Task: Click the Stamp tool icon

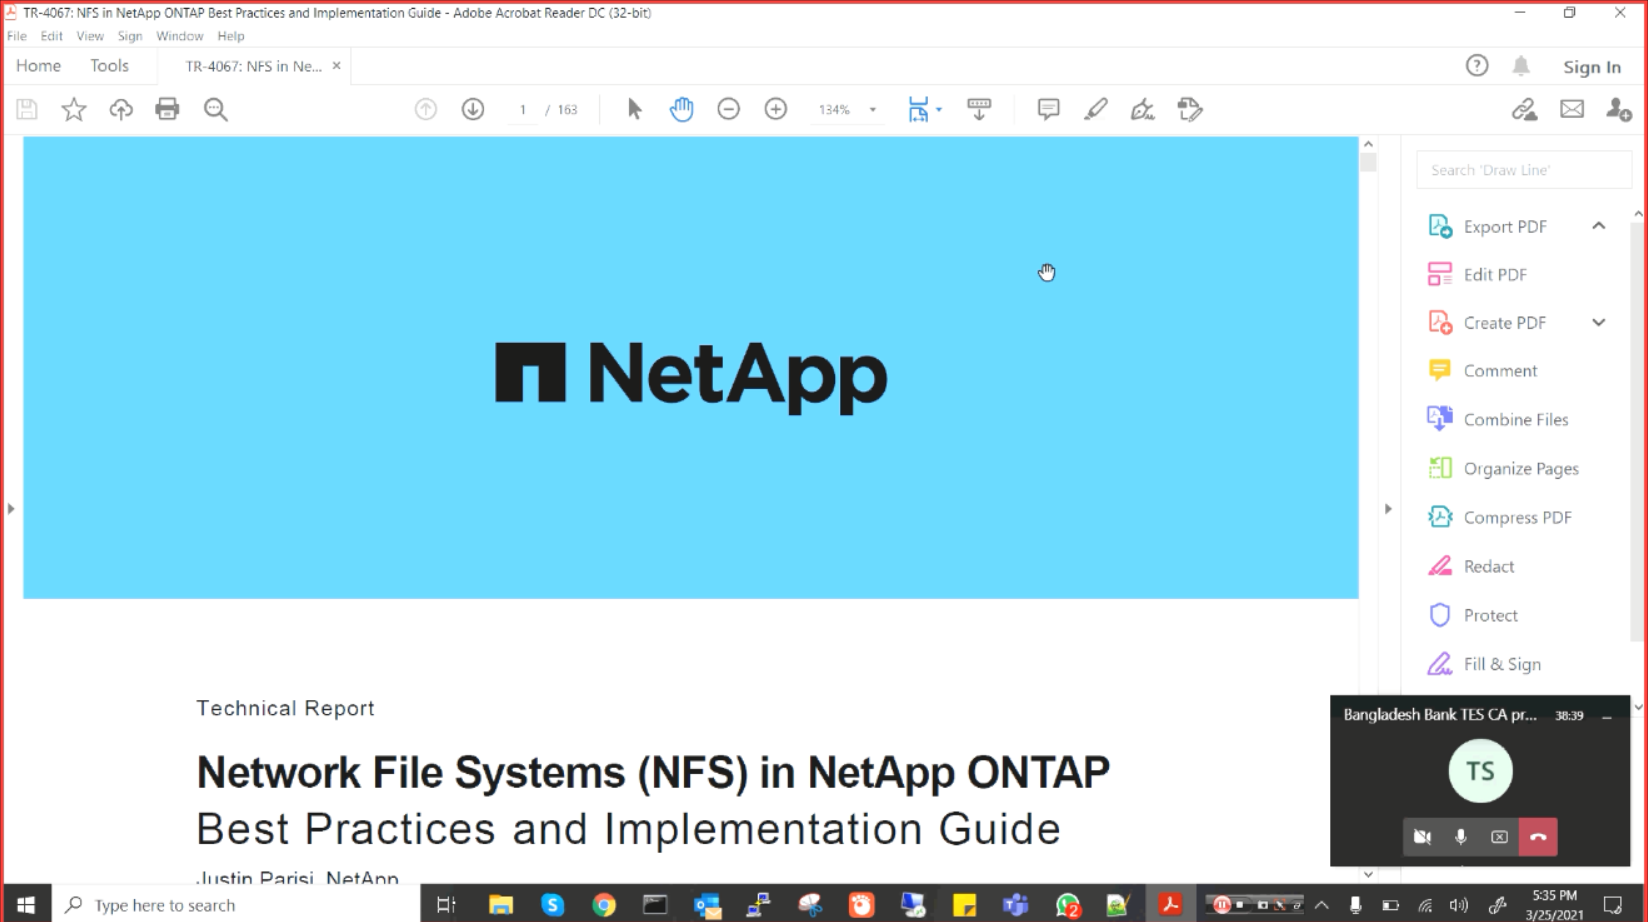Action: point(1190,109)
